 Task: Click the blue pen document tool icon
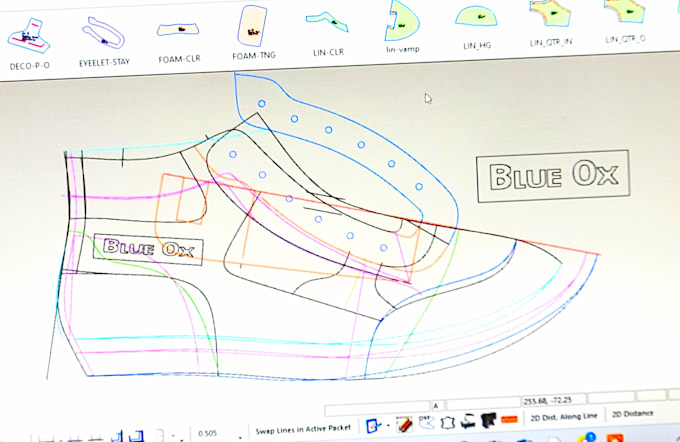point(373,426)
